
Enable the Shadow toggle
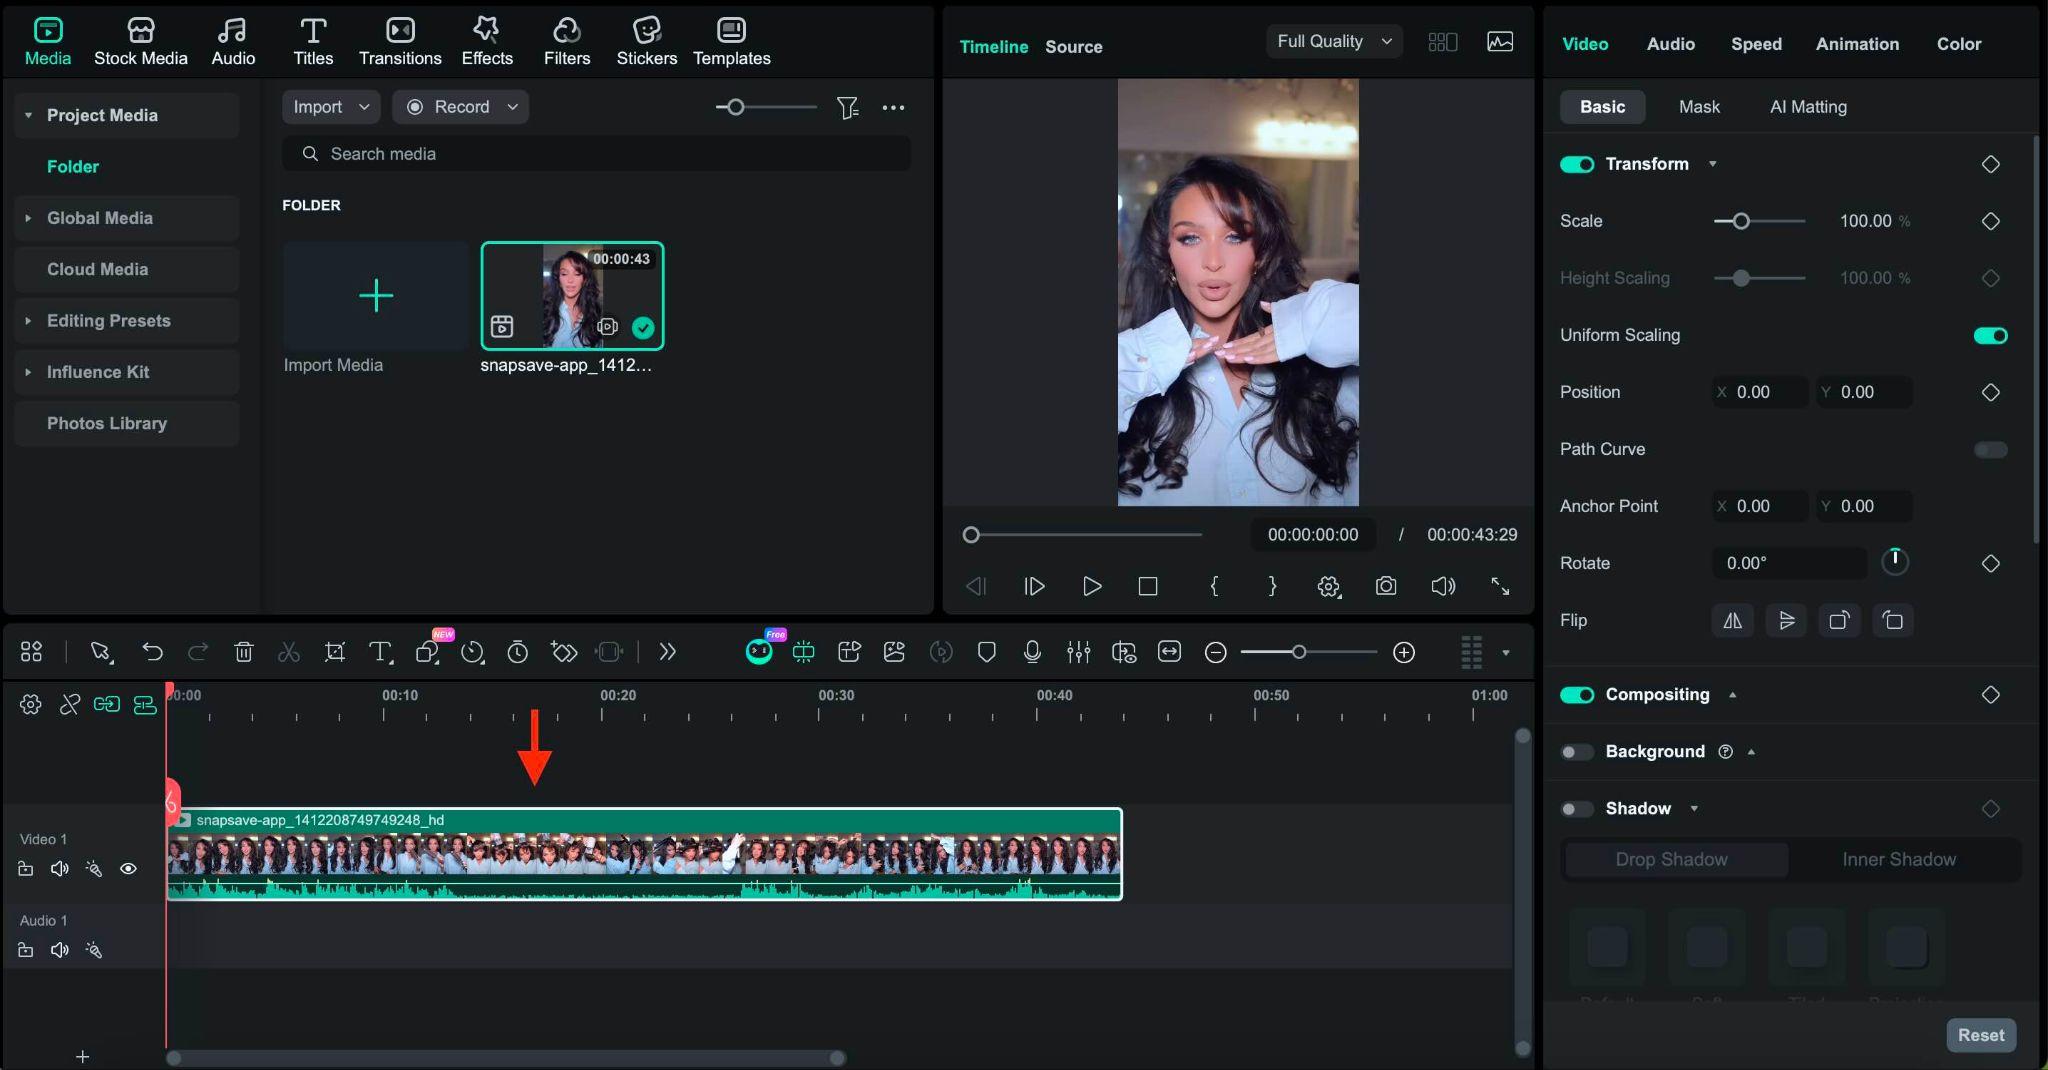click(x=1577, y=809)
